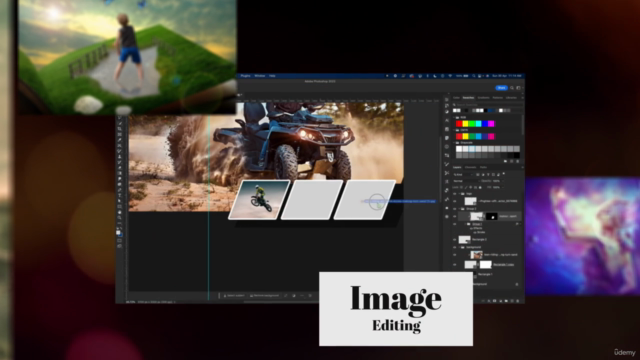Click create new group folder icon in Layers

point(506,300)
